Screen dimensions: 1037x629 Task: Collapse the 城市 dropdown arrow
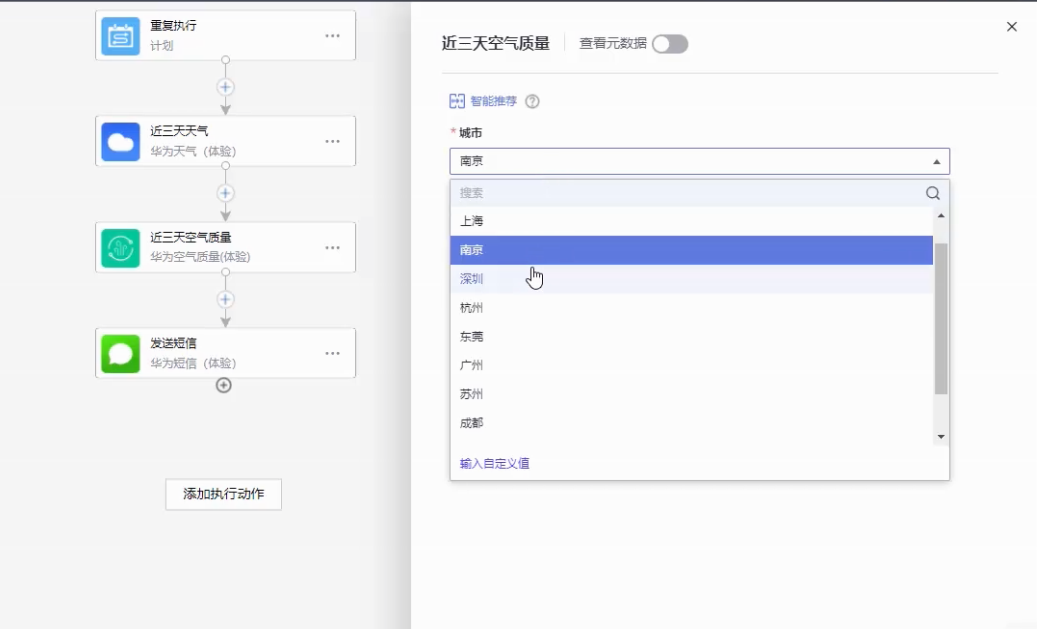[936, 162]
